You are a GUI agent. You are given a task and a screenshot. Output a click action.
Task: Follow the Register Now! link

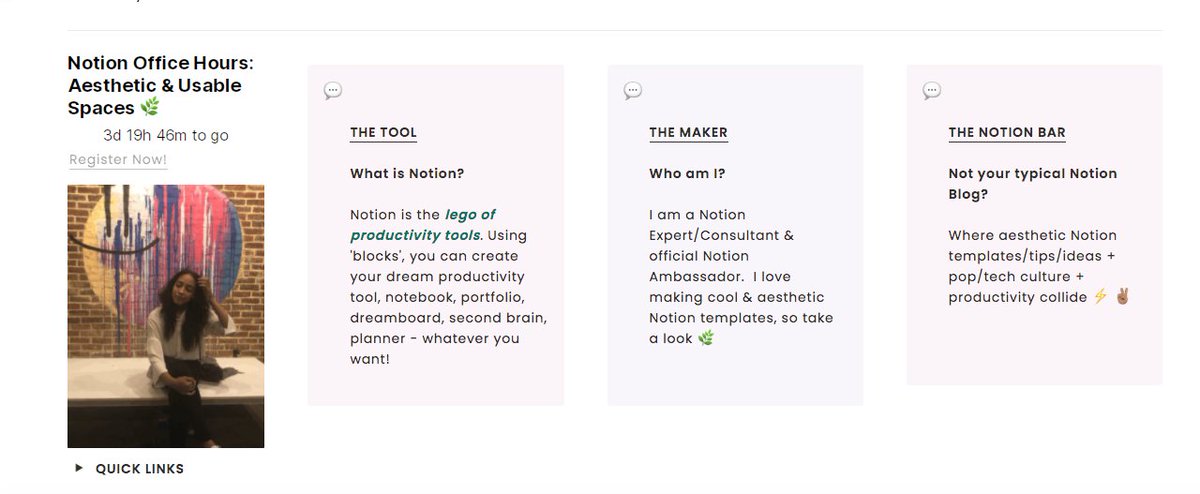click(118, 160)
